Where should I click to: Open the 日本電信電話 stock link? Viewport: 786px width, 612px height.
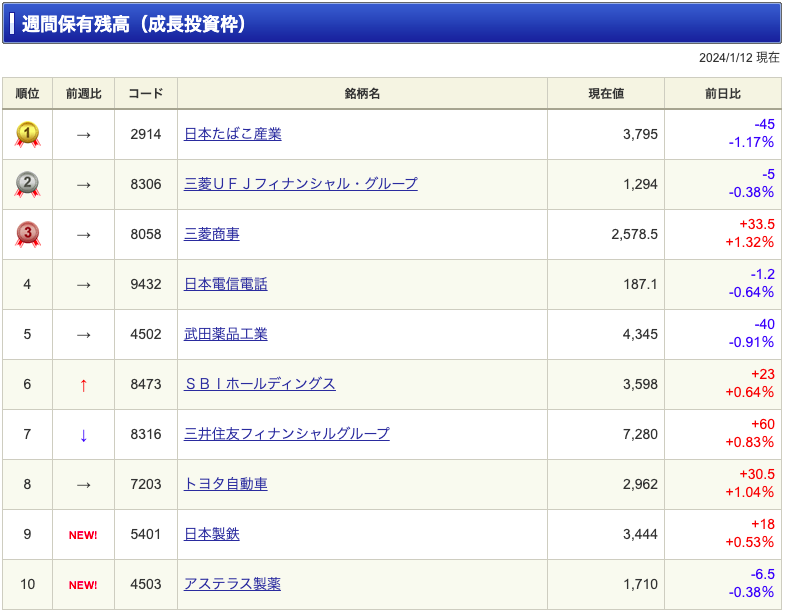click(x=226, y=284)
